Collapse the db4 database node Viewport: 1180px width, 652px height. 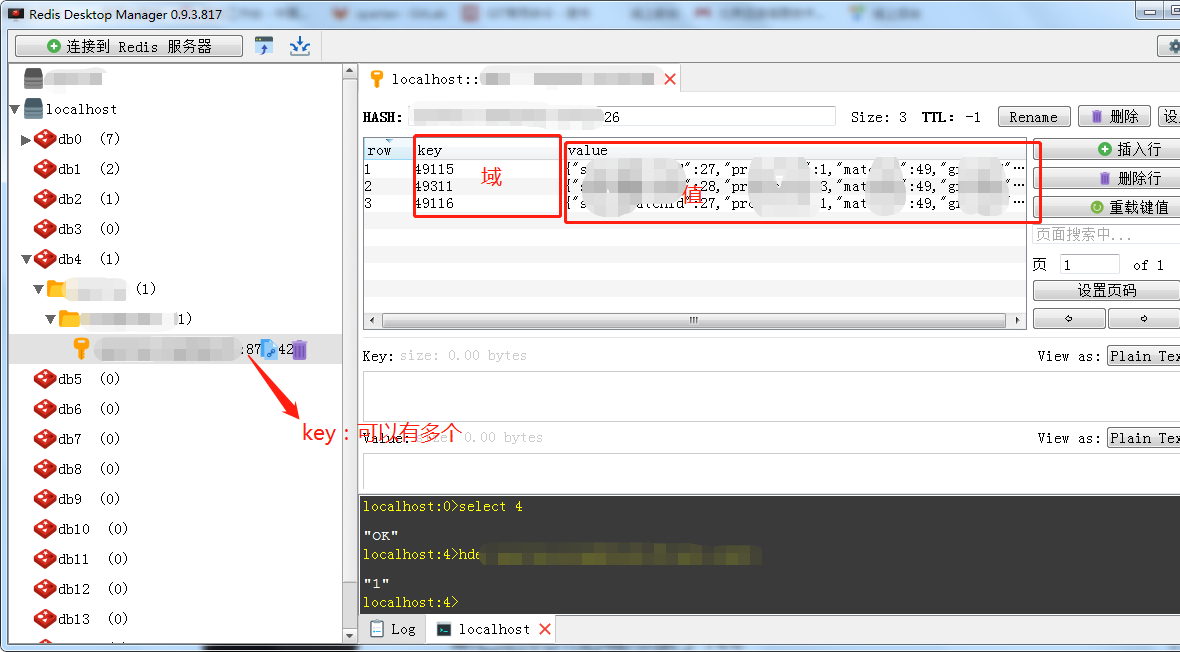point(26,259)
